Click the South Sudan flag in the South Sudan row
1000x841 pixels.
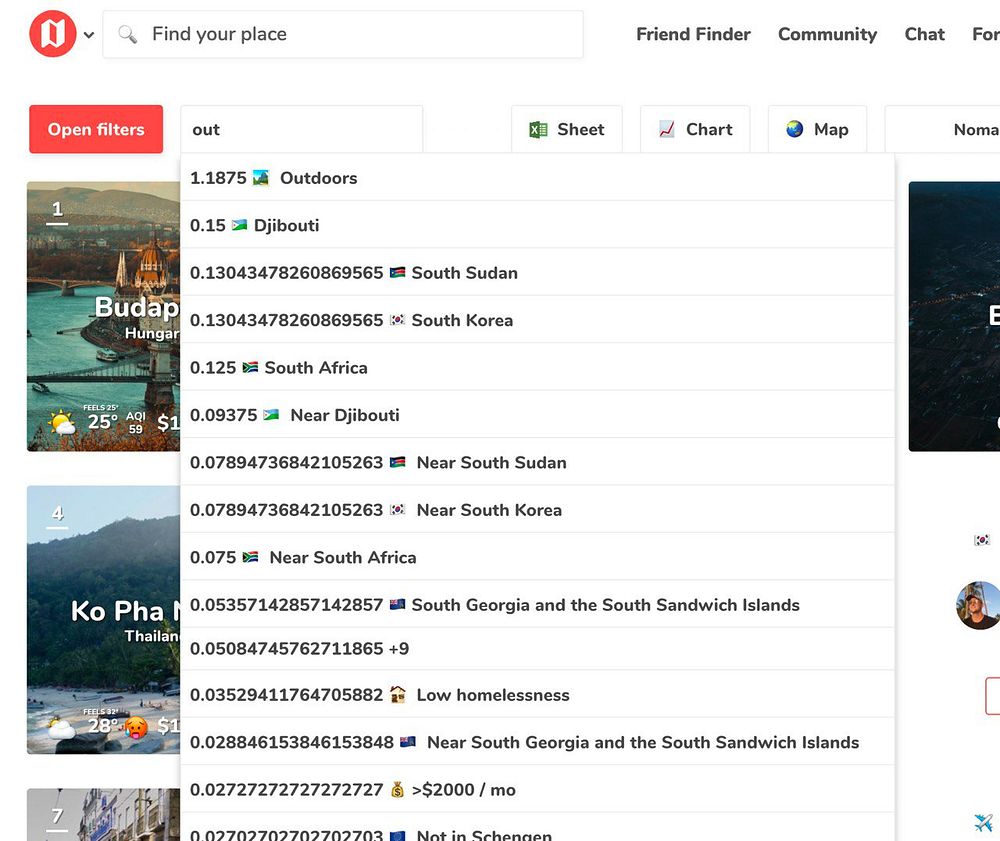point(397,272)
